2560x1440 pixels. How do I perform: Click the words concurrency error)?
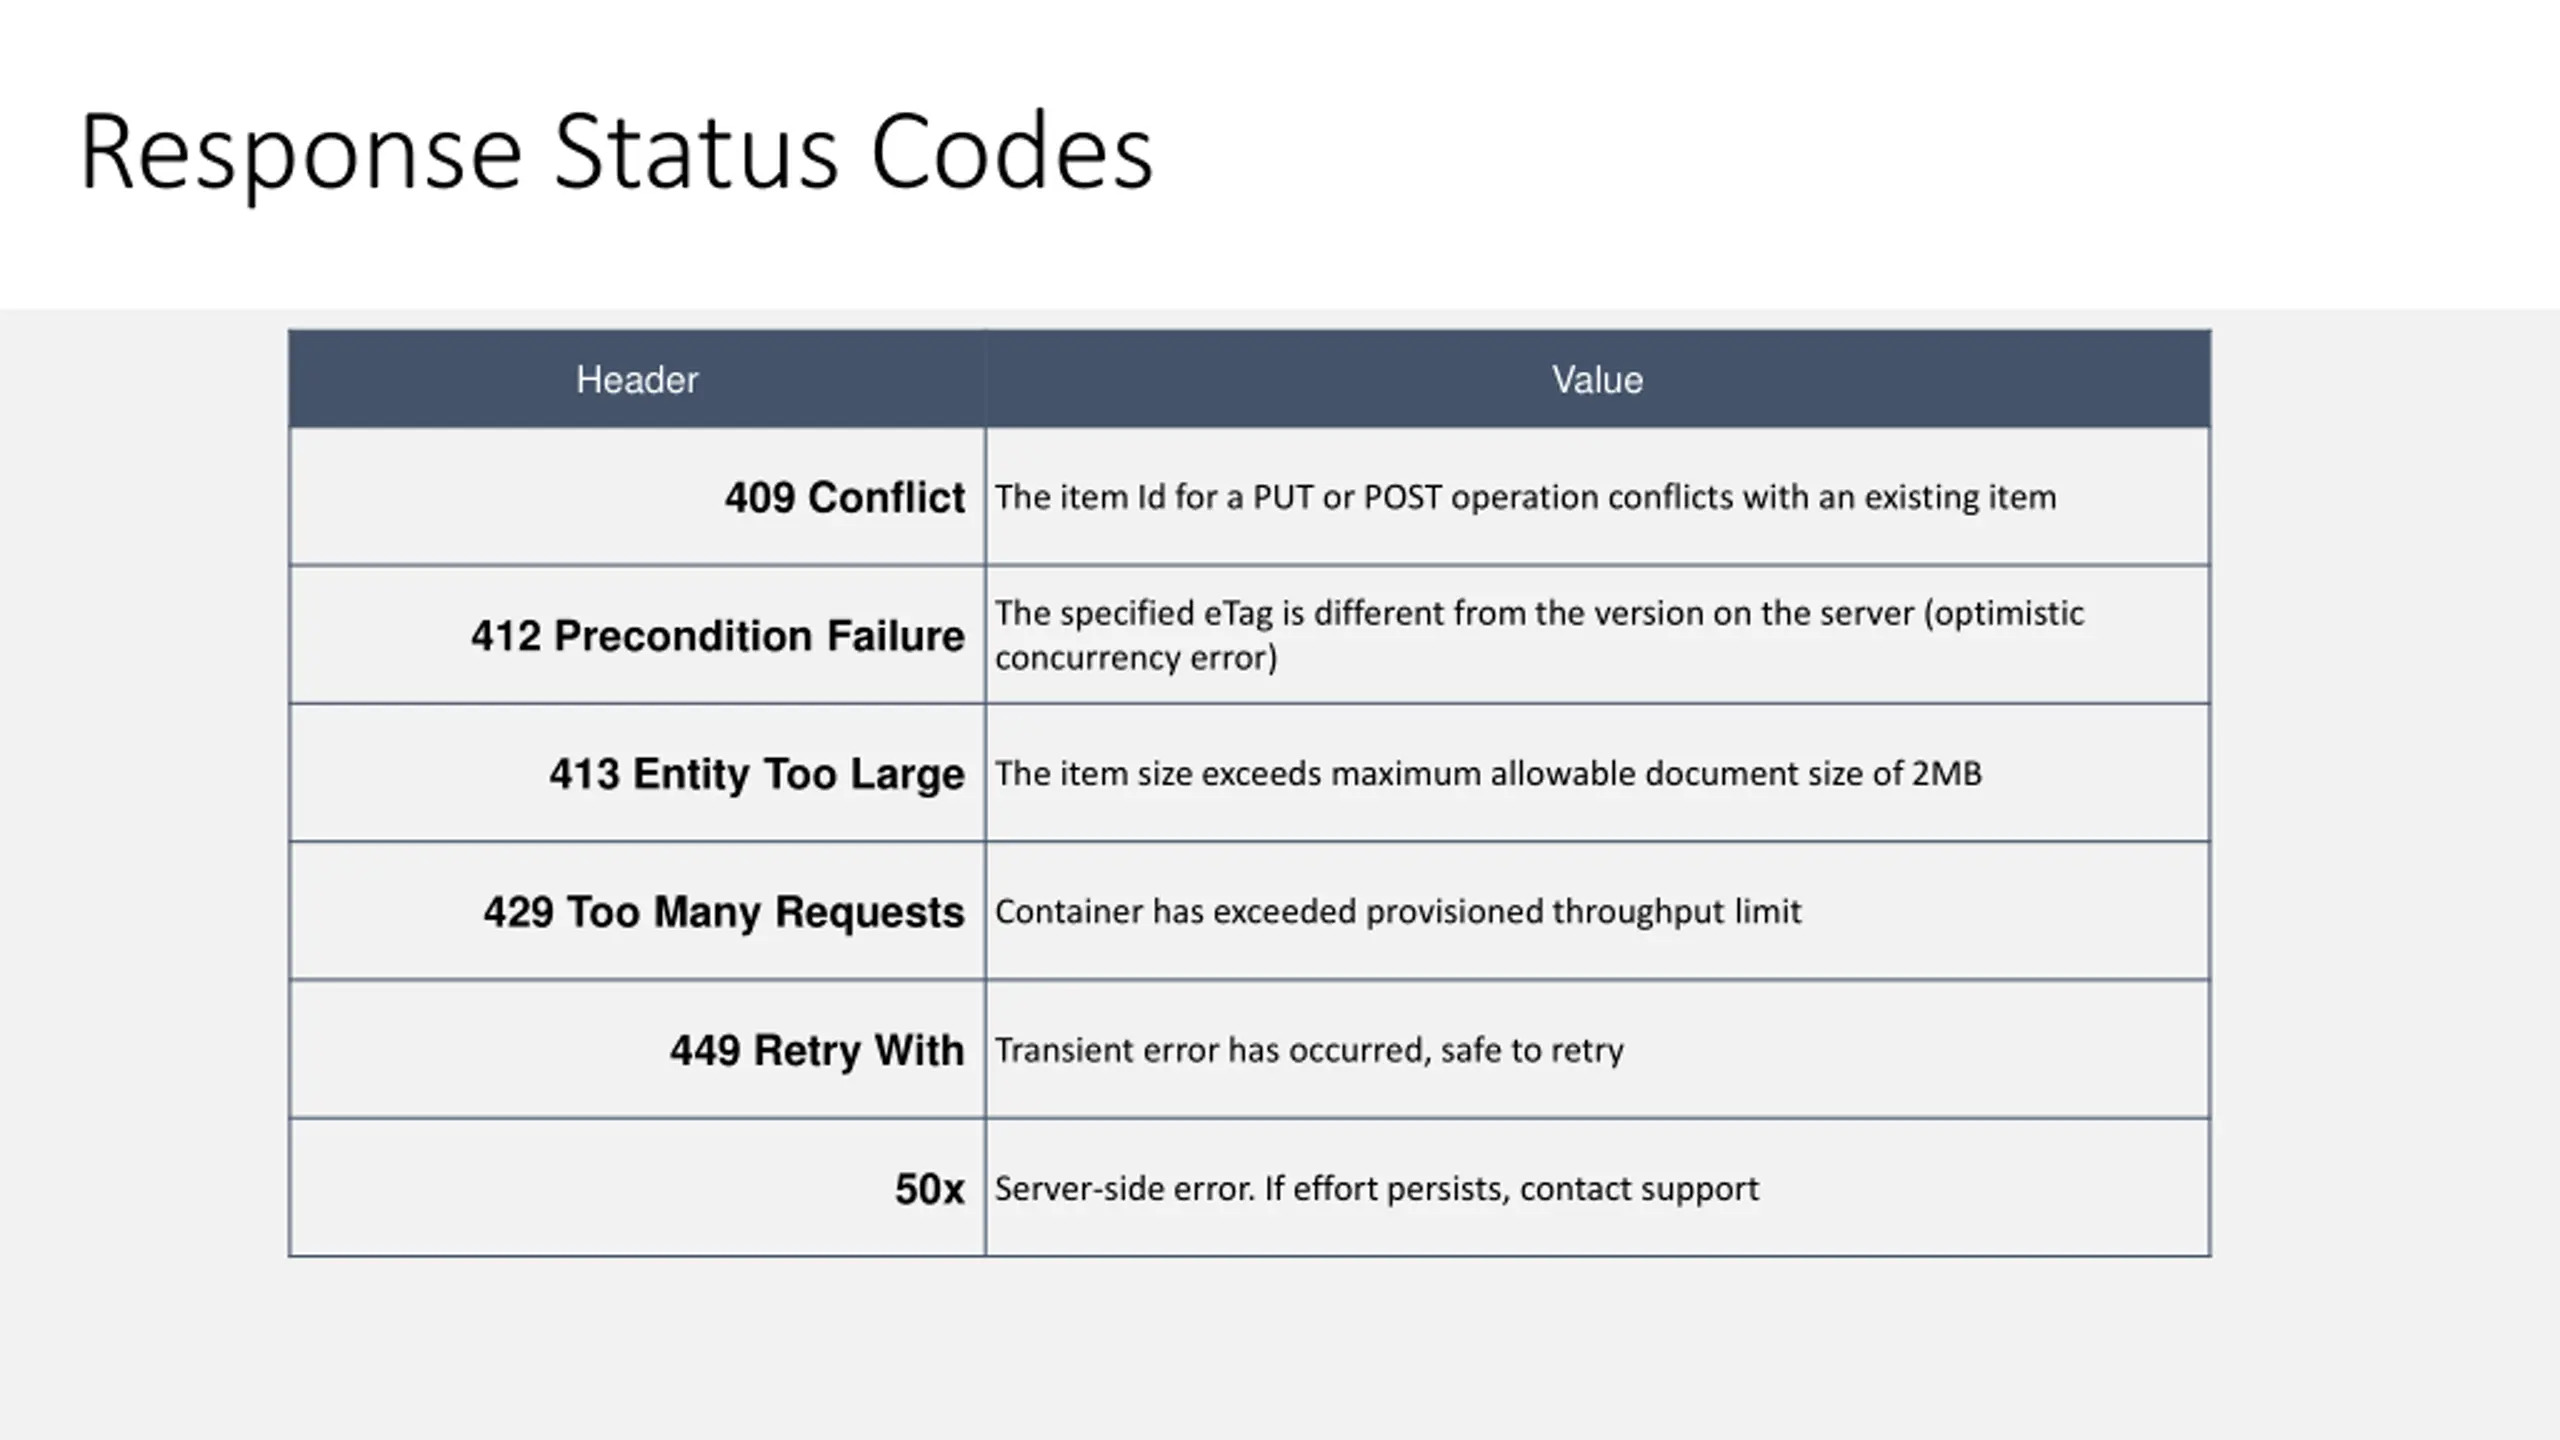tap(1136, 658)
